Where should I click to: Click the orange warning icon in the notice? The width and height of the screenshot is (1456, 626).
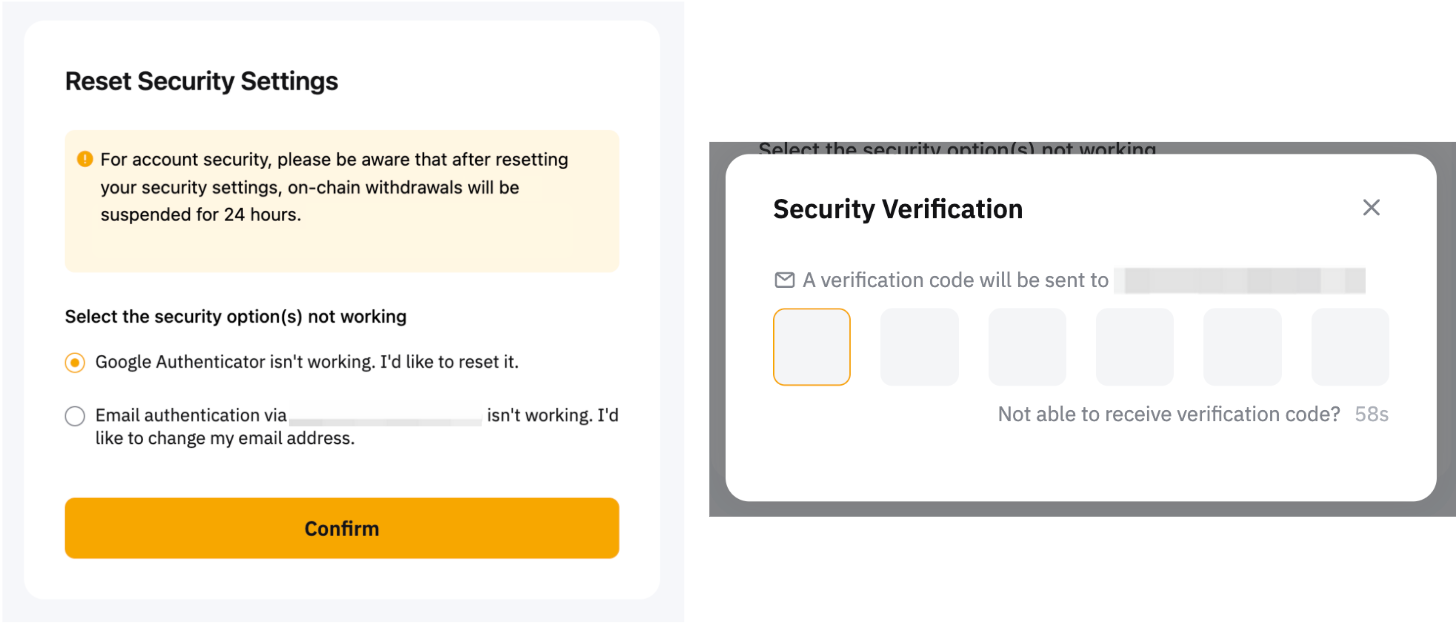(85, 159)
